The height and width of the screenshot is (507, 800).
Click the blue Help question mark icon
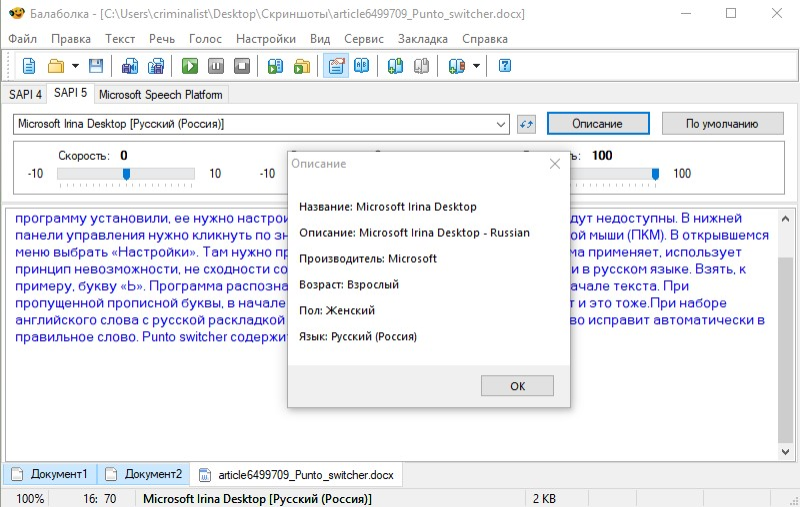pos(505,66)
